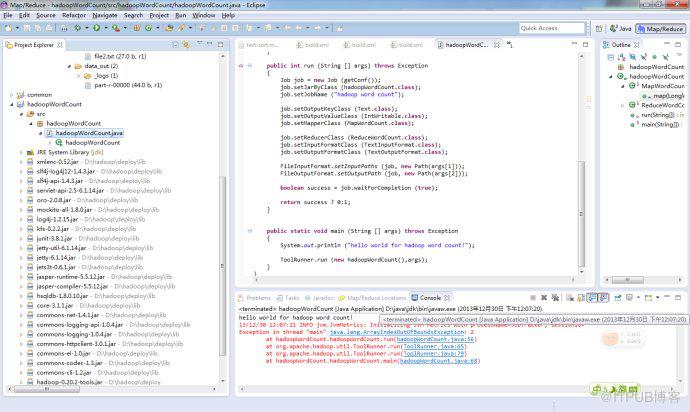Click the New Java Package icon
The width and height of the screenshot is (690, 412).
click(137, 28)
